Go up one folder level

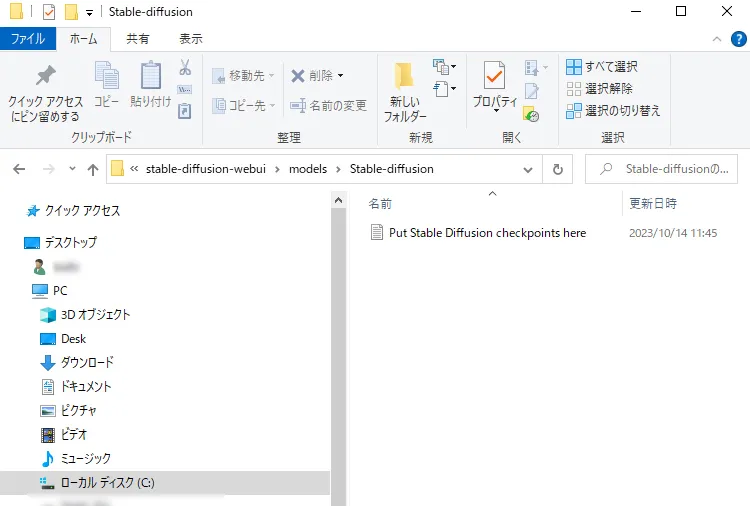click(x=93, y=169)
